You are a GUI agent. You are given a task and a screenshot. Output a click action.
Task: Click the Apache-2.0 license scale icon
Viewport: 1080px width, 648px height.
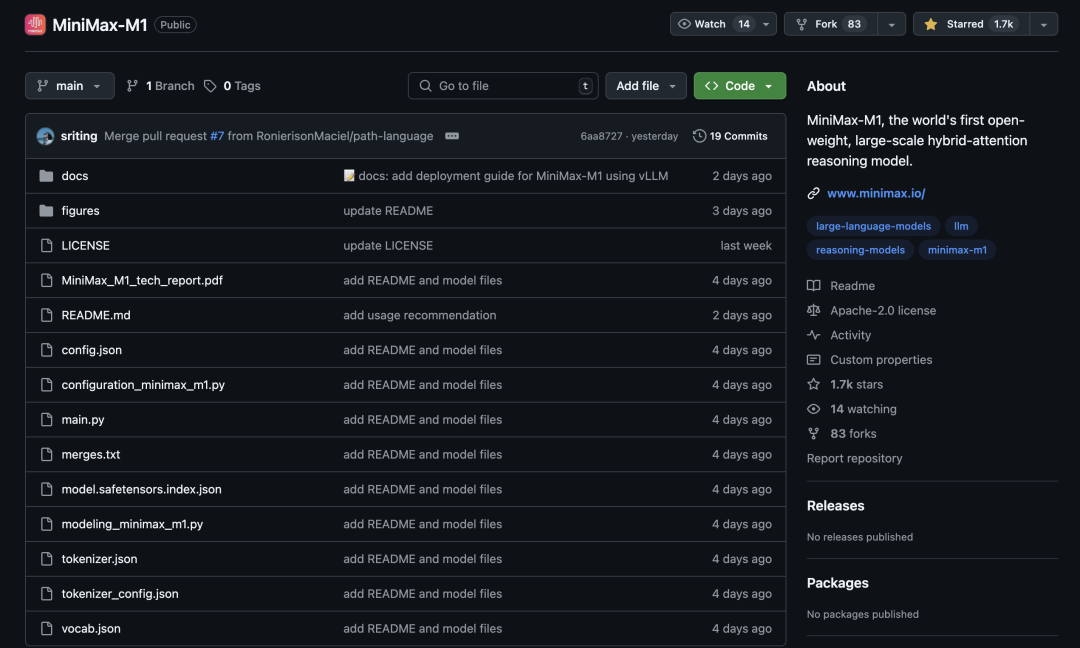(x=814, y=311)
